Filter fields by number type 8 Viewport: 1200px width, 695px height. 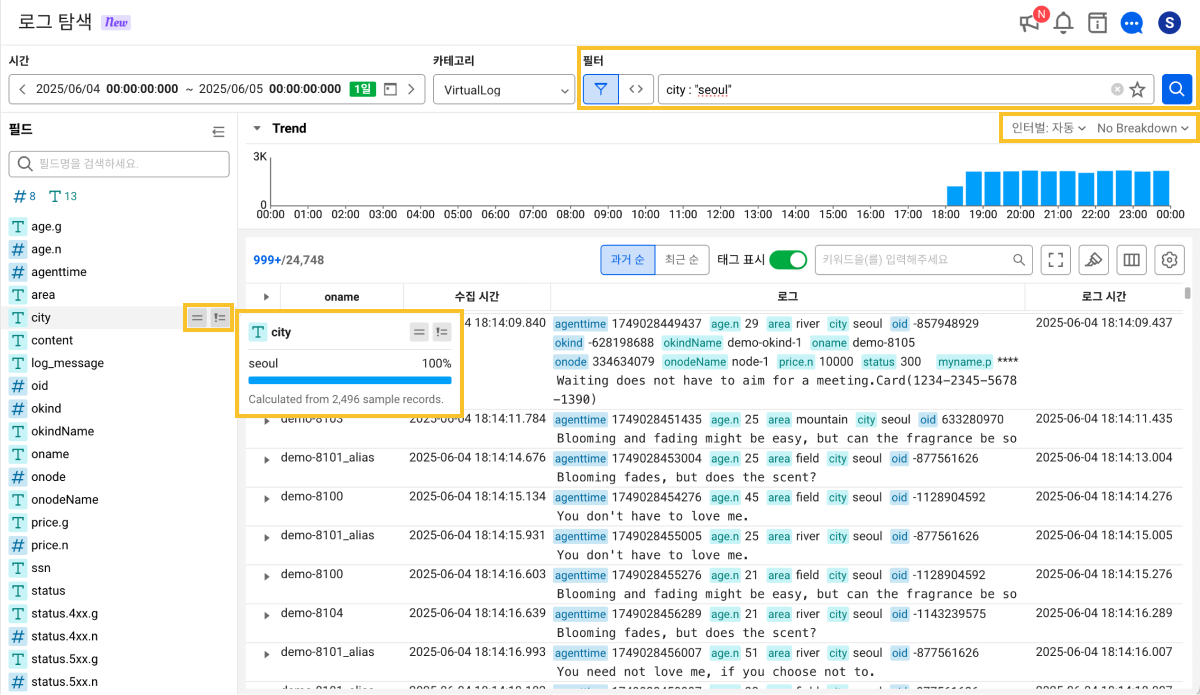pos(25,196)
